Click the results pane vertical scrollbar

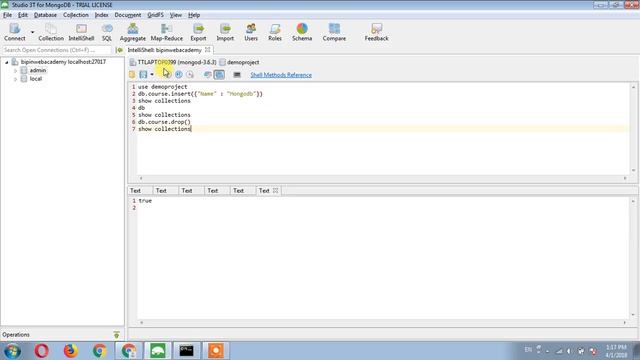coord(633,258)
